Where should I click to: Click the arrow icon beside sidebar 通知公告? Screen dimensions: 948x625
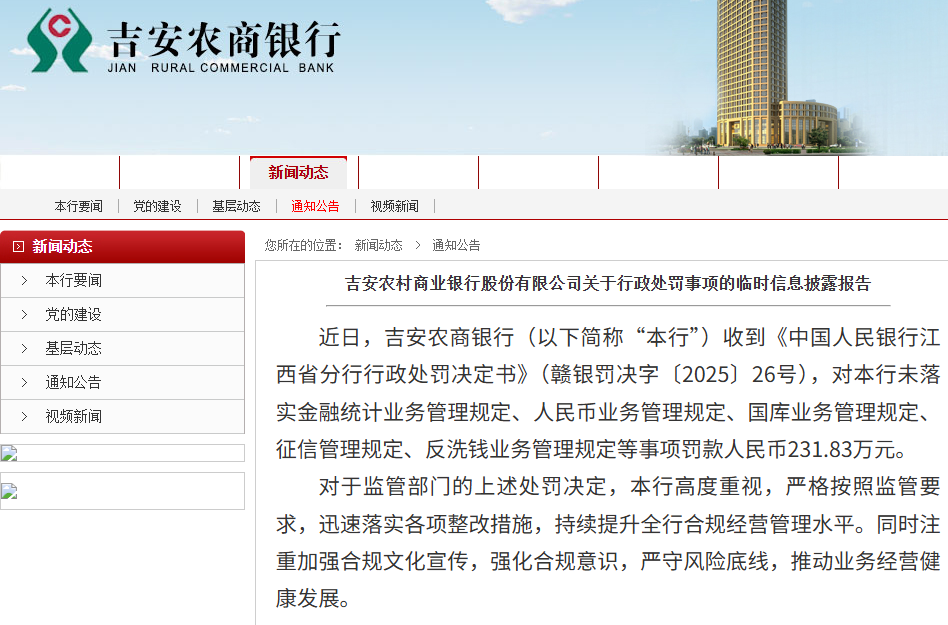click(x=24, y=383)
